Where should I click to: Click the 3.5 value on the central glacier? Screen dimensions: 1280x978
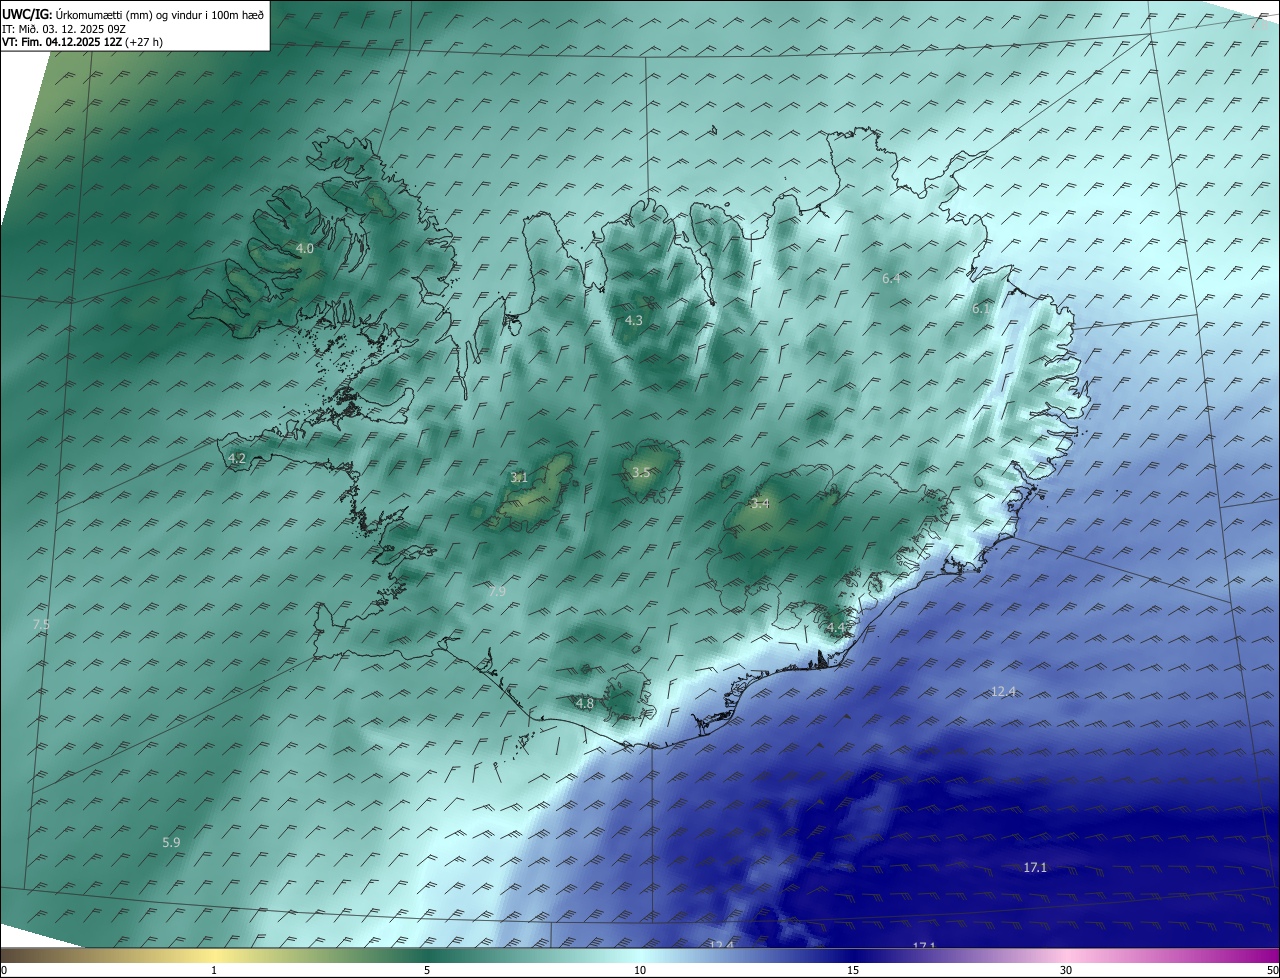[641, 472]
